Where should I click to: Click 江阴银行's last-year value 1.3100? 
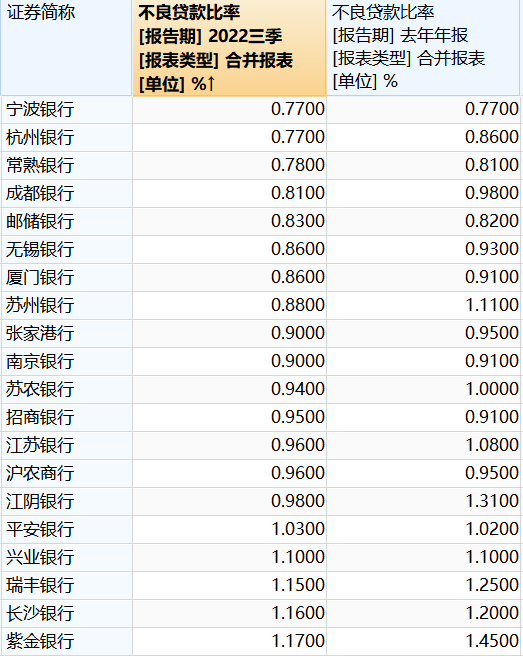492,502
